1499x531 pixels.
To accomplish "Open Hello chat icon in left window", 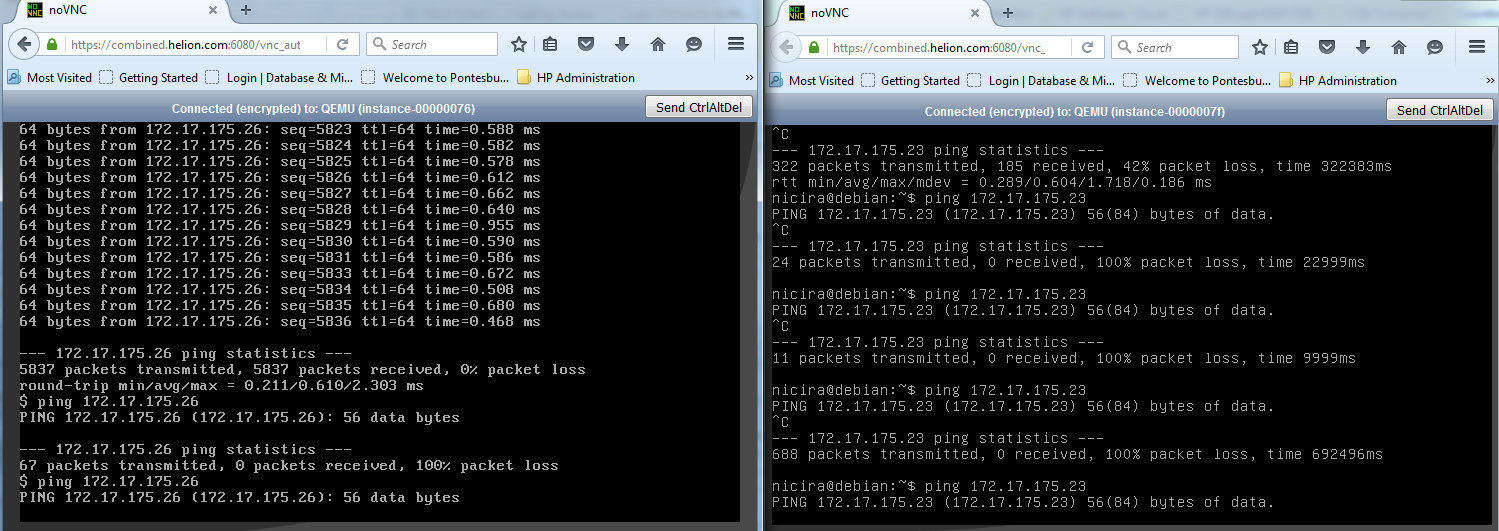I will click(x=693, y=44).
